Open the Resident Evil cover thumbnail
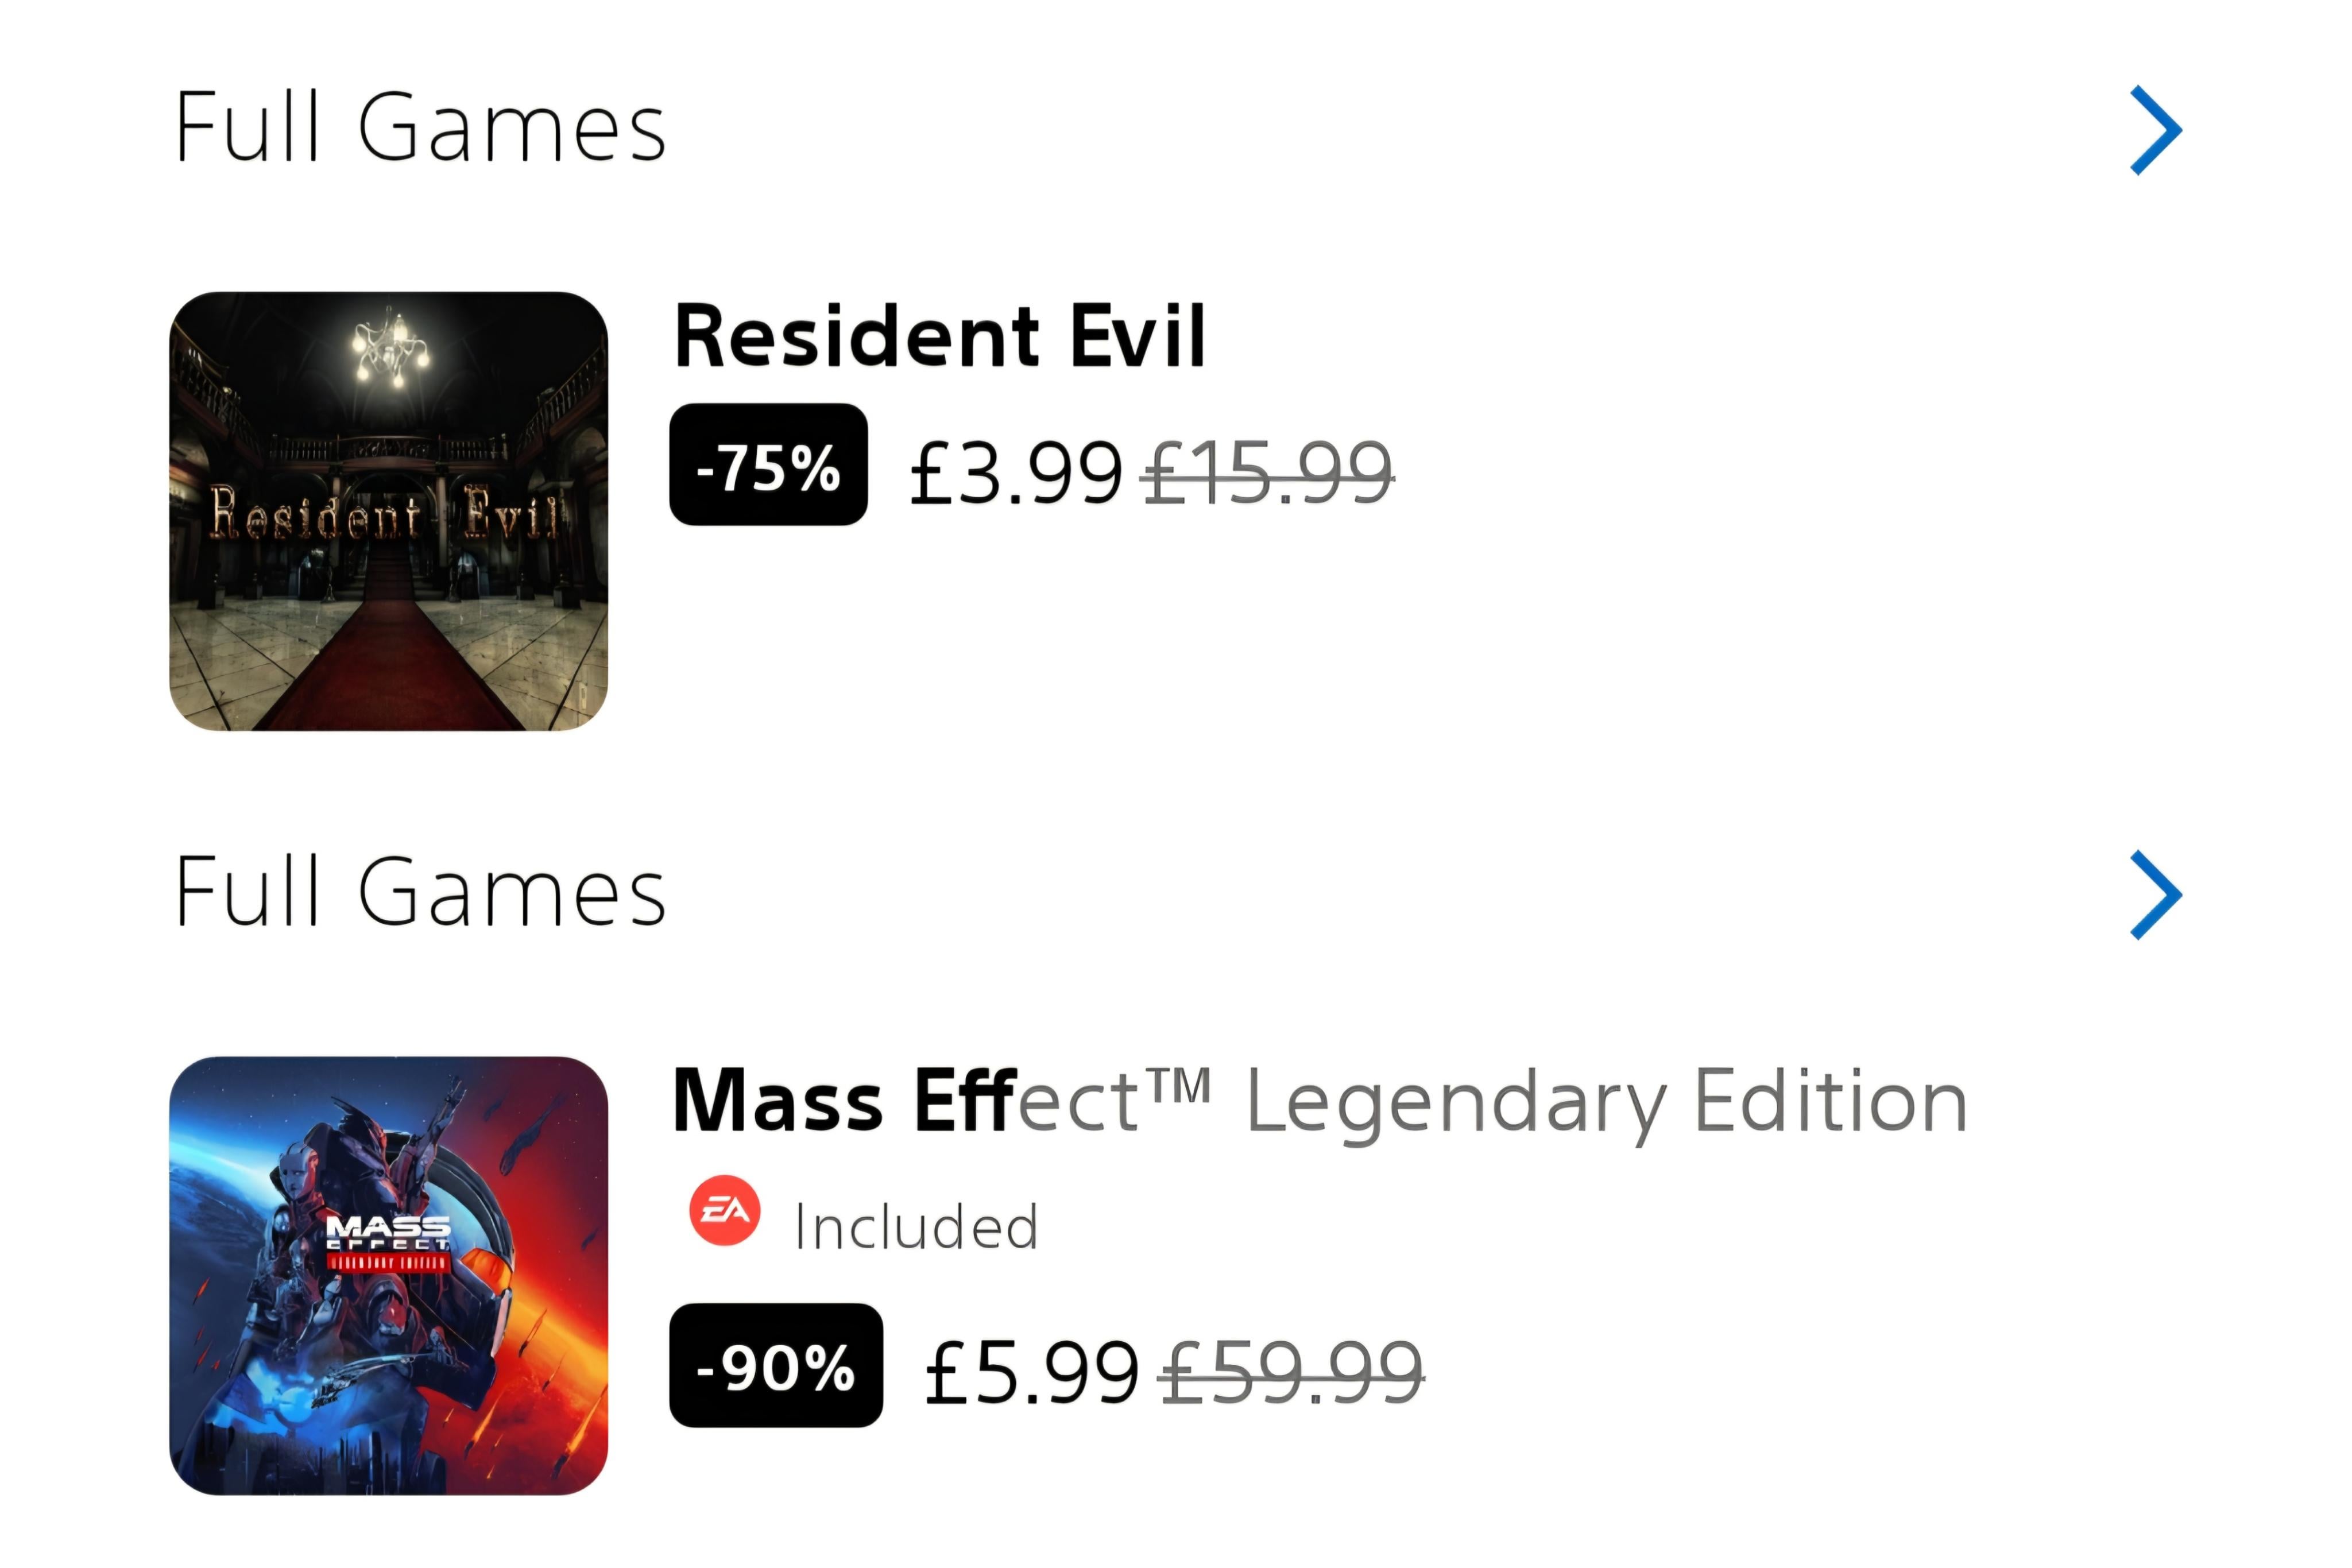Image resolution: width=2352 pixels, height=1568 pixels. 388,511
